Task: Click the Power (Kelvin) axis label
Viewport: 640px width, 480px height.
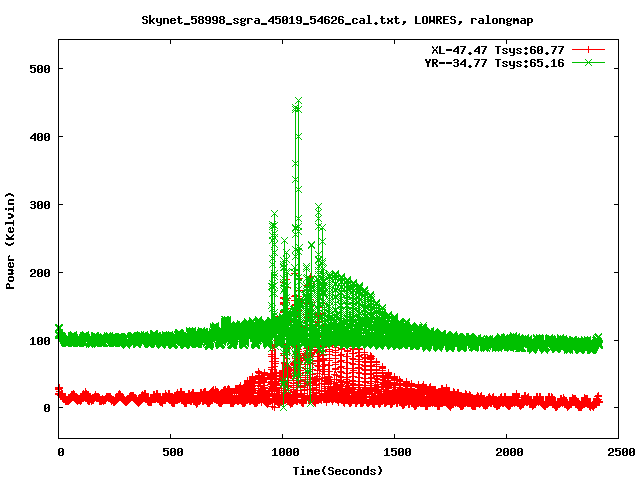Action: coord(10,241)
